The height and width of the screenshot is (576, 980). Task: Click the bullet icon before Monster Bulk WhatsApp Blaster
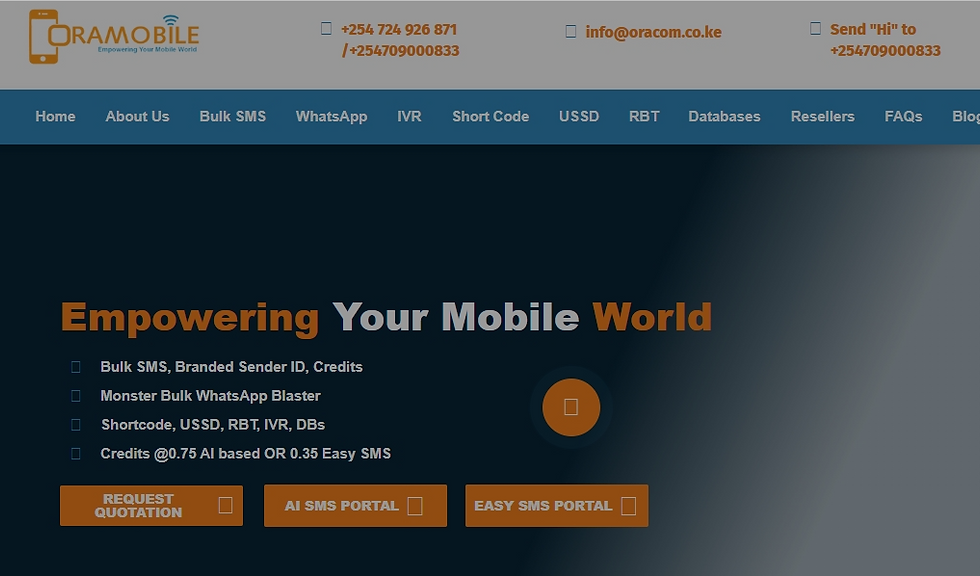76,396
